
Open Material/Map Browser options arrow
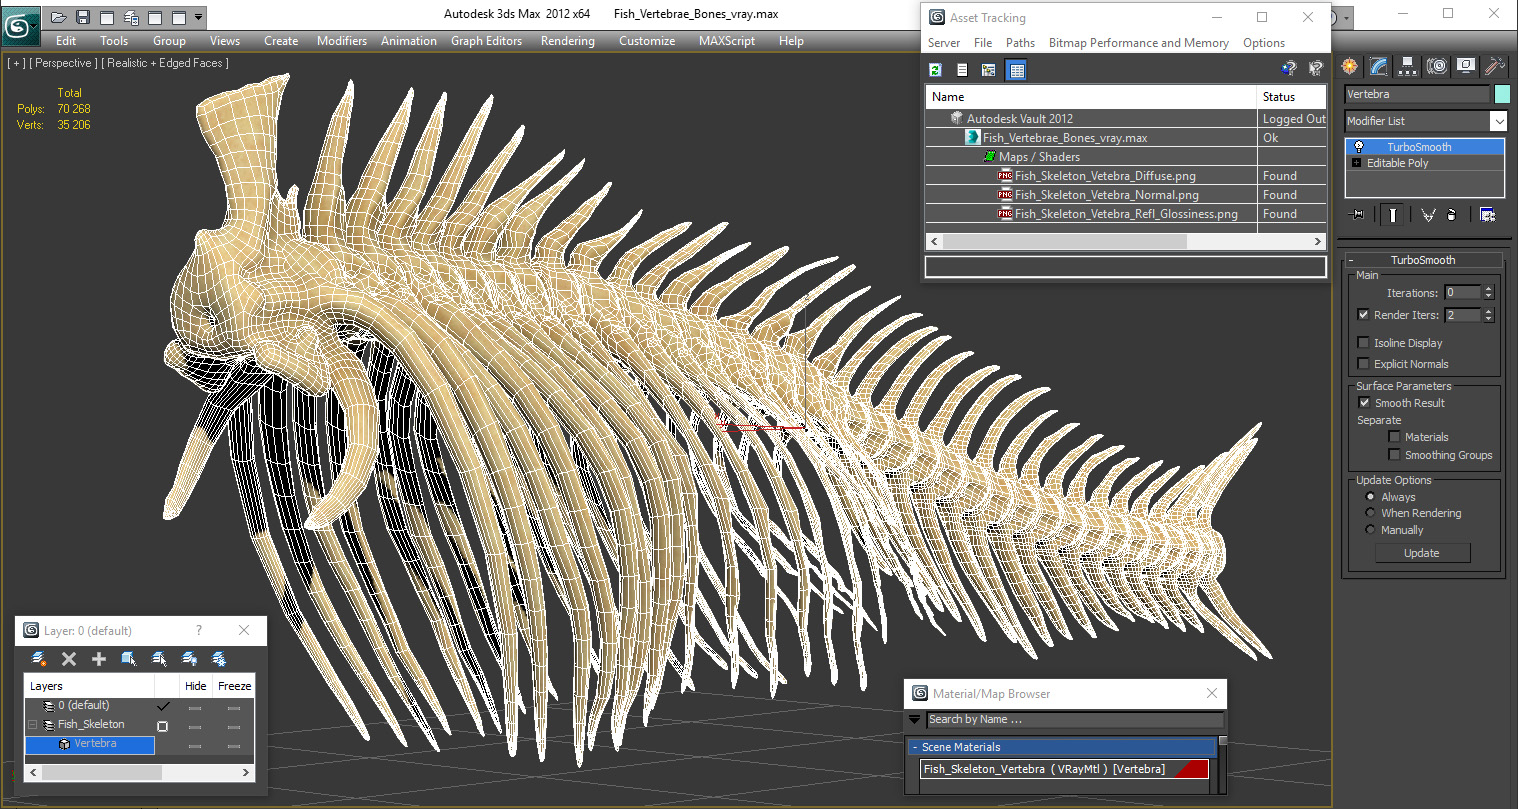(x=914, y=719)
